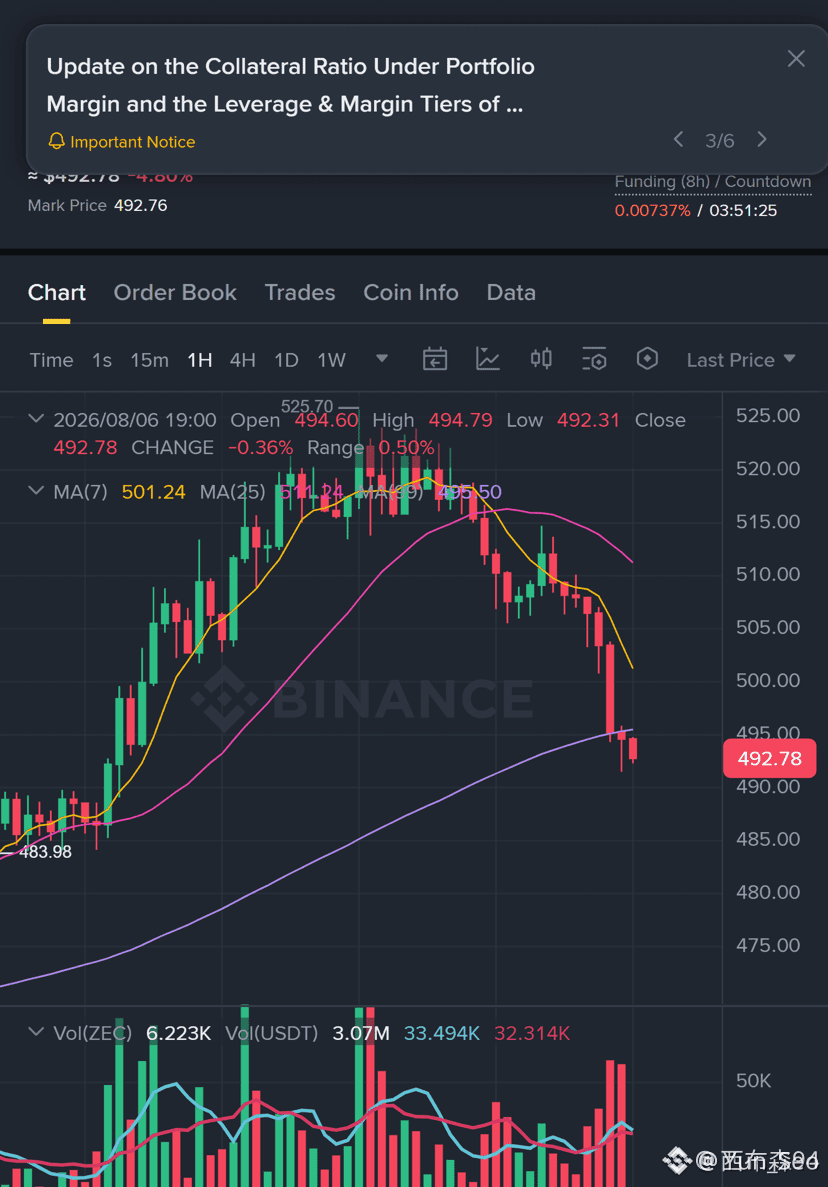The height and width of the screenshot is (1187, 828).
Task: Open the go-to-date calendar icon
Action: pyautogui.click(x=434, y=359)
